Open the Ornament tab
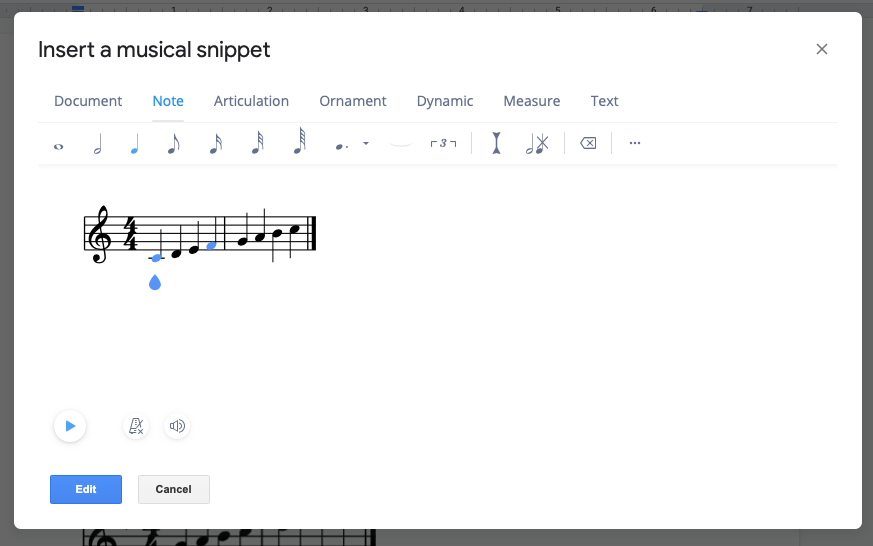The height and width of the screenshot is (546, 873). point(353,101)
